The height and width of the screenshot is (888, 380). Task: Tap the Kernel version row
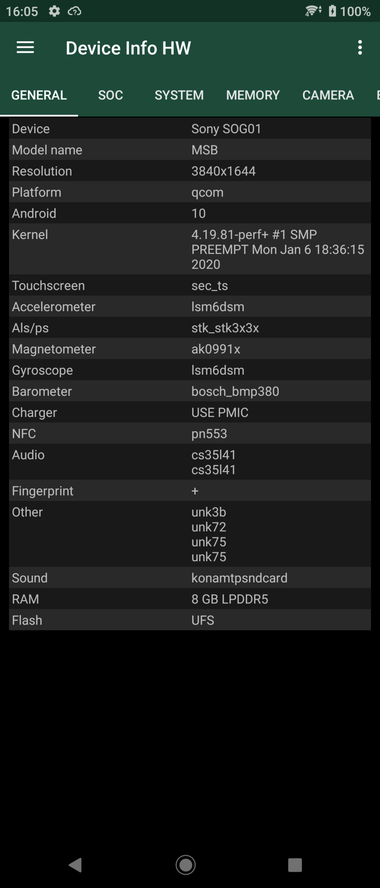(x=190, y=249)
